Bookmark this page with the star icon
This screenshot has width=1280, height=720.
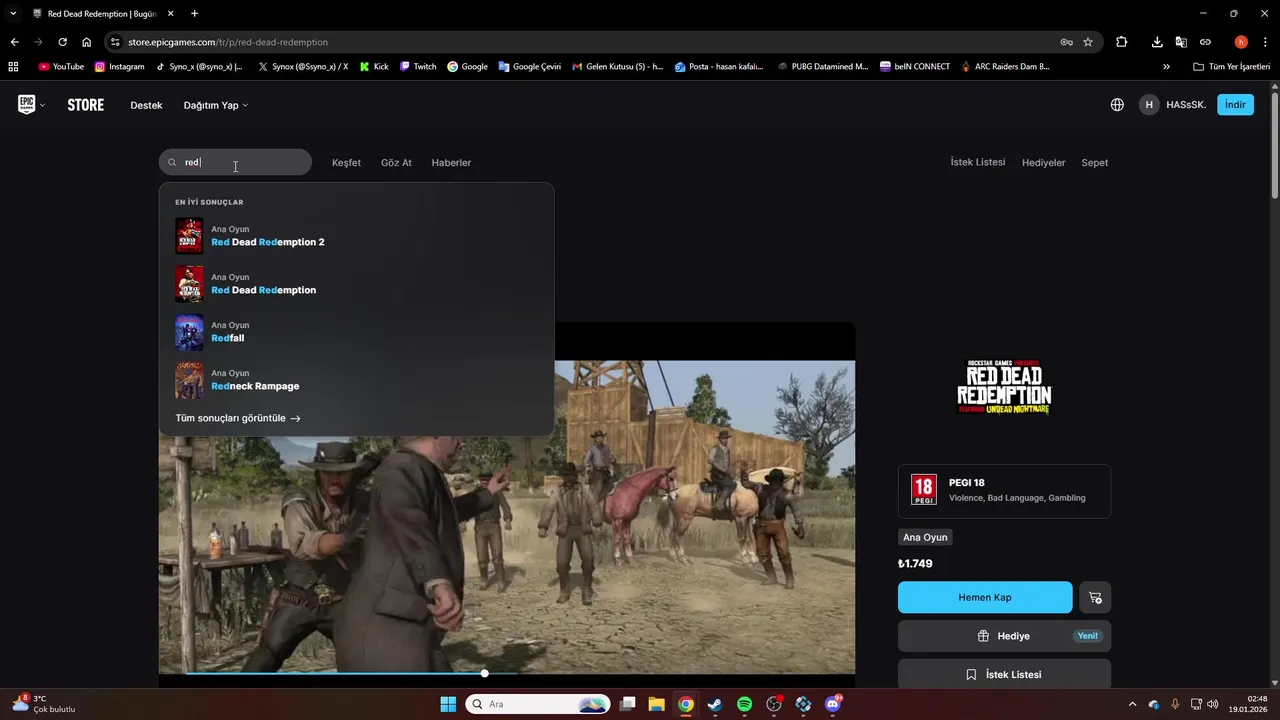click(1088, 42)
